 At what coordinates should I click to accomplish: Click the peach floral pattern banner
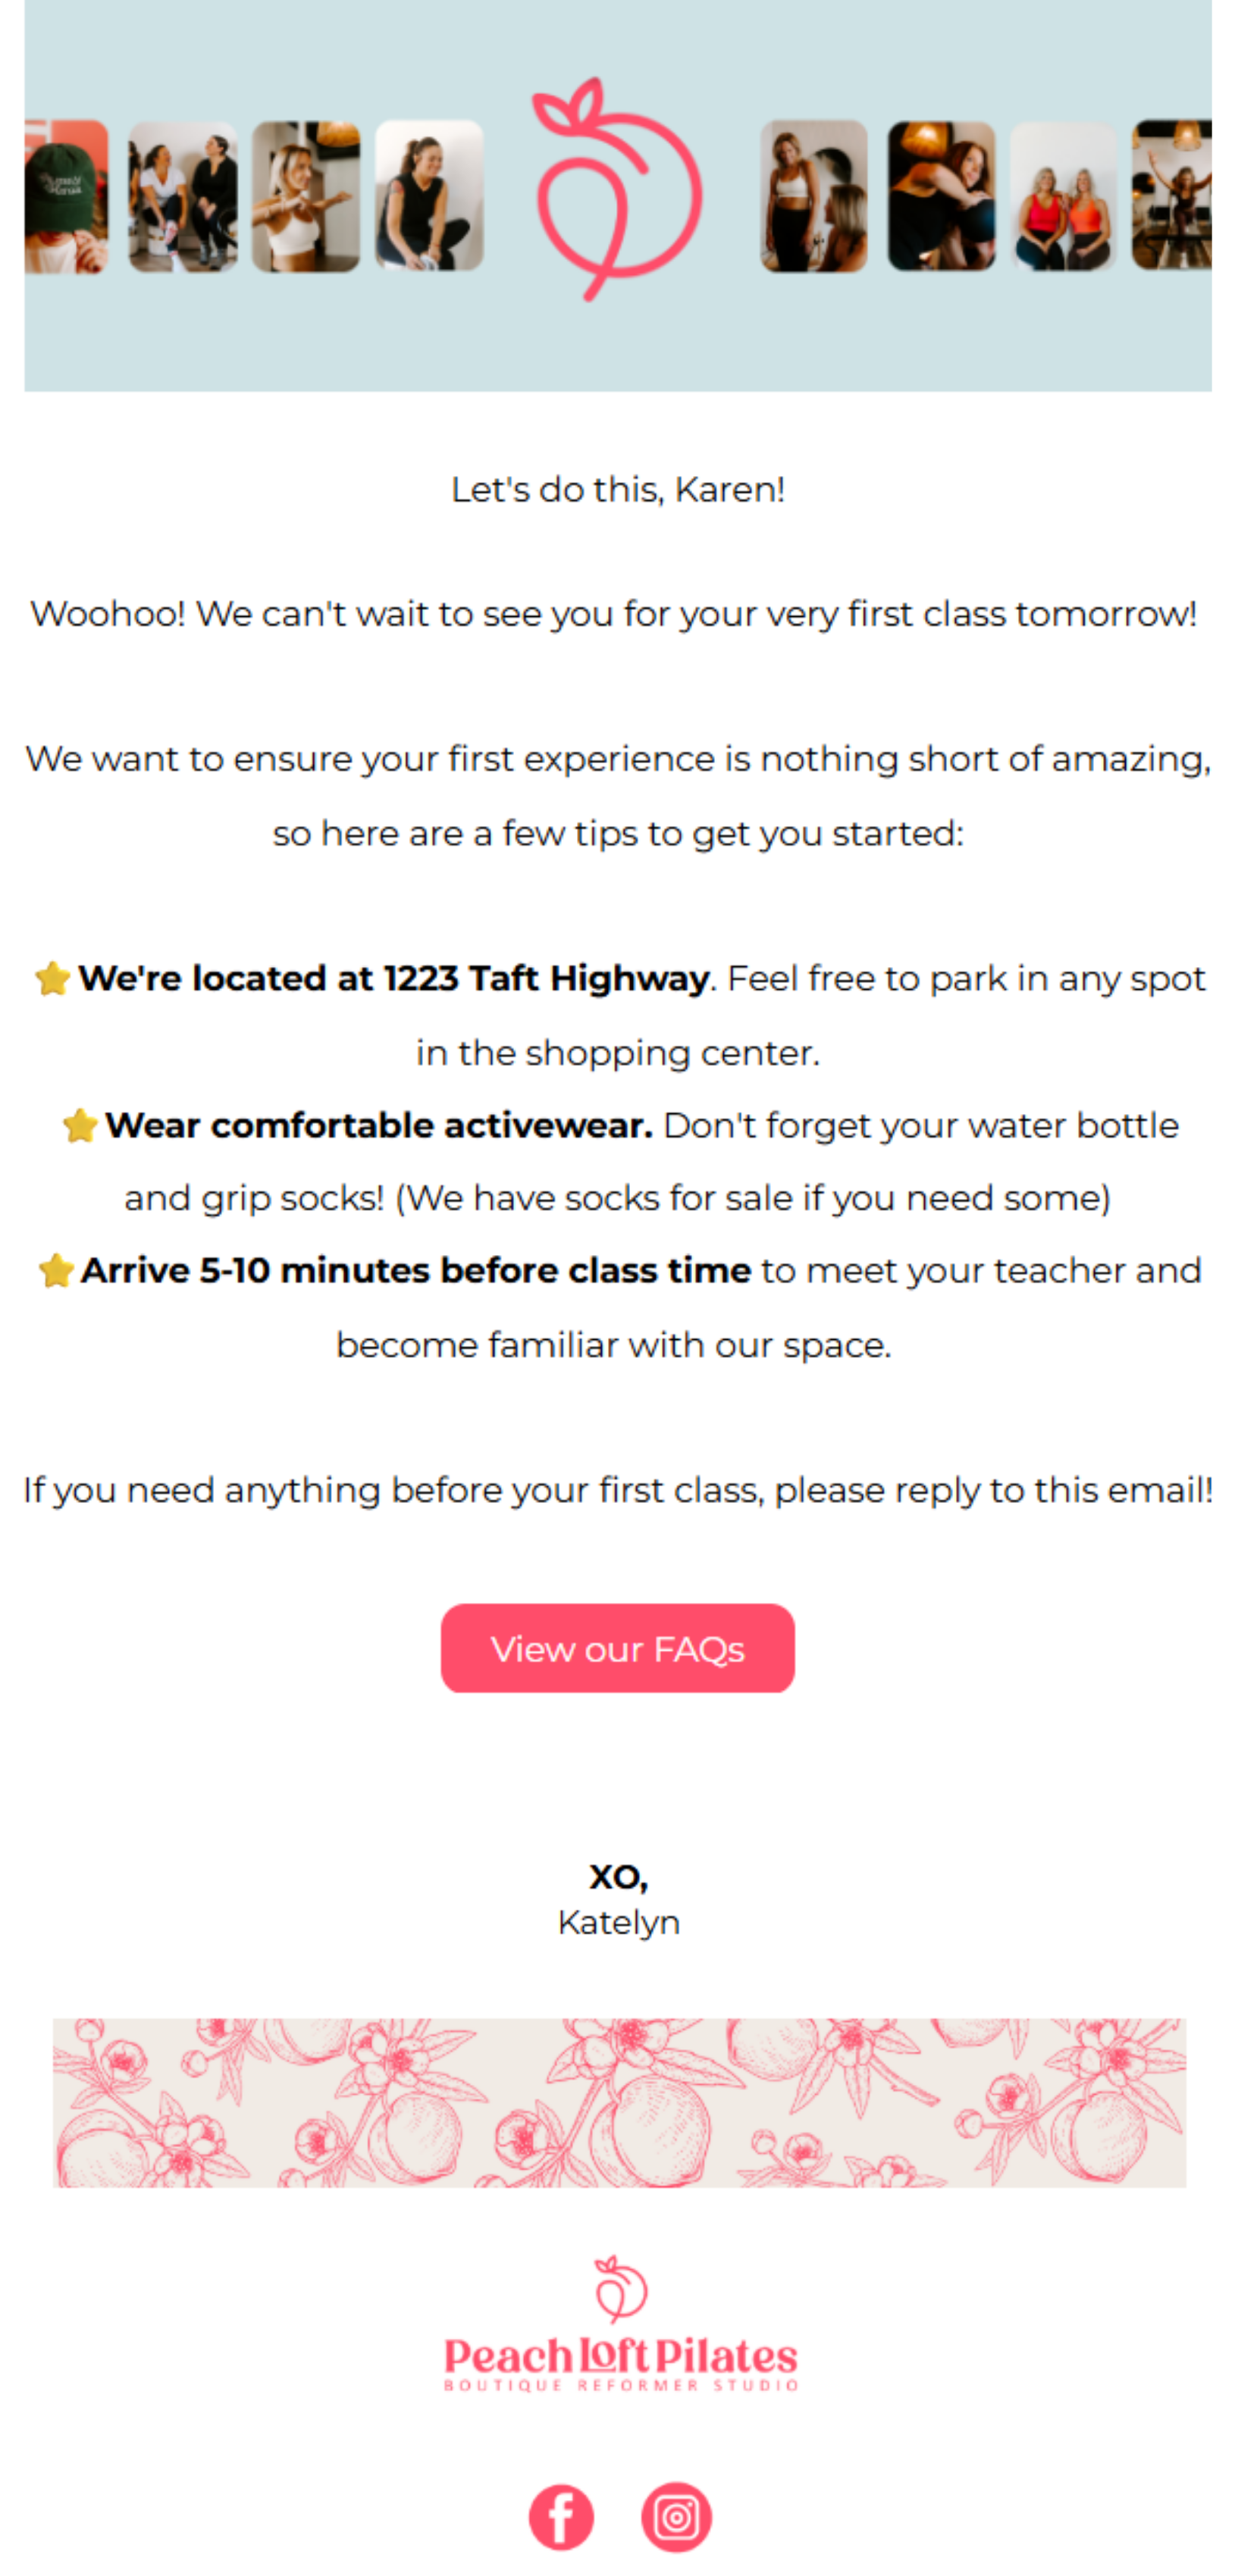pos(619,2102)
